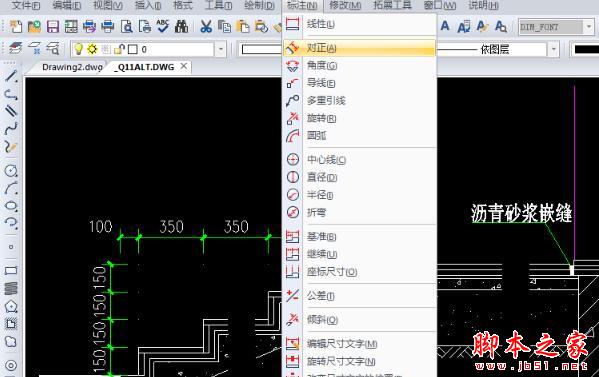
Task: Click the text find magnifier A icon
Action: click(x=500, y=26)
